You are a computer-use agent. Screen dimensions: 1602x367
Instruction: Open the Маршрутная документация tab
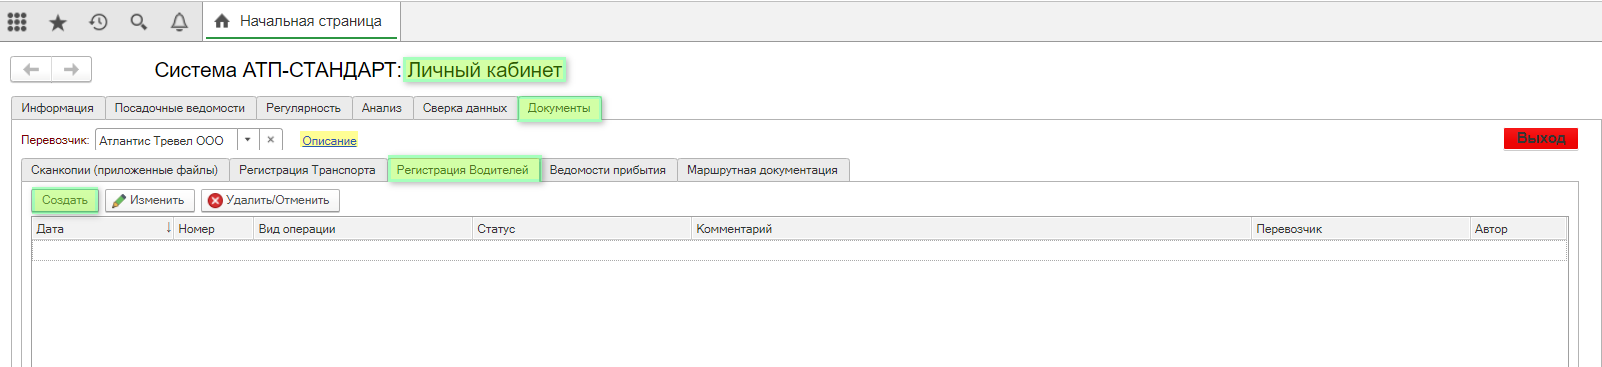(763, 170)
